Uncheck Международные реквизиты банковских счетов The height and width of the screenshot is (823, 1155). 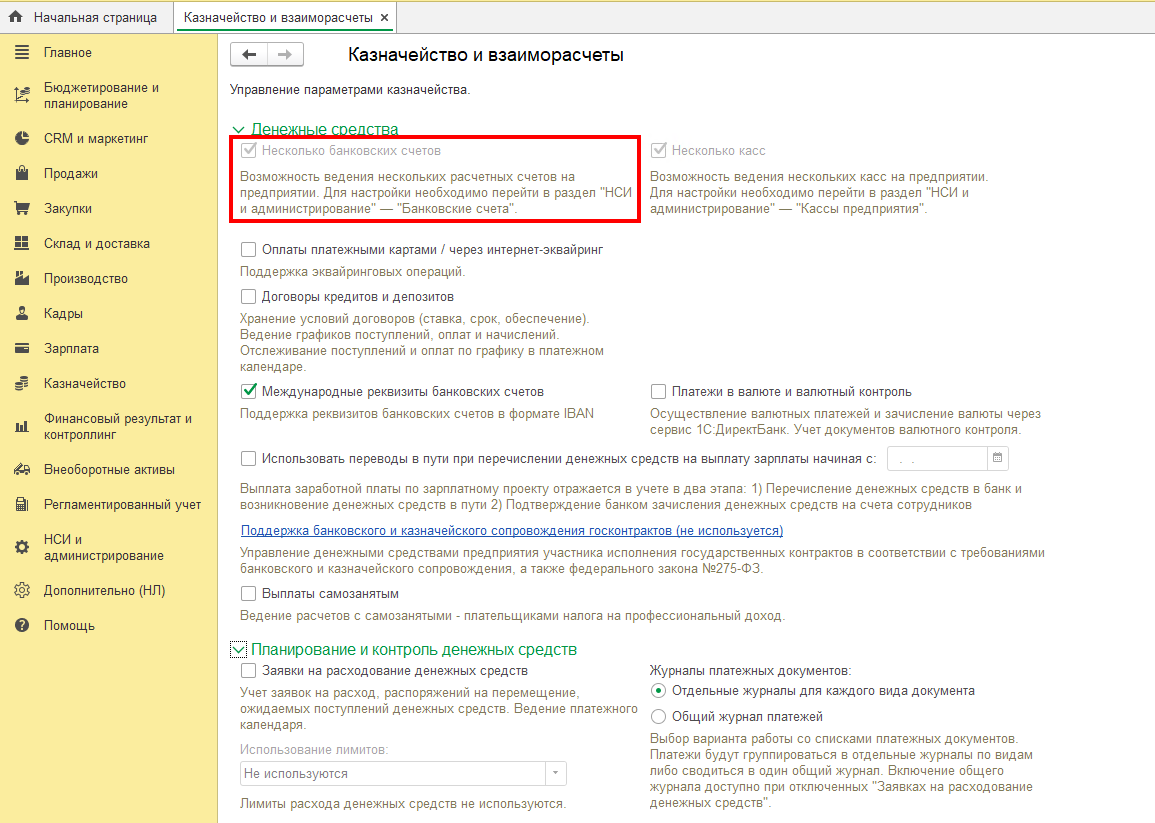coord(248,391)
